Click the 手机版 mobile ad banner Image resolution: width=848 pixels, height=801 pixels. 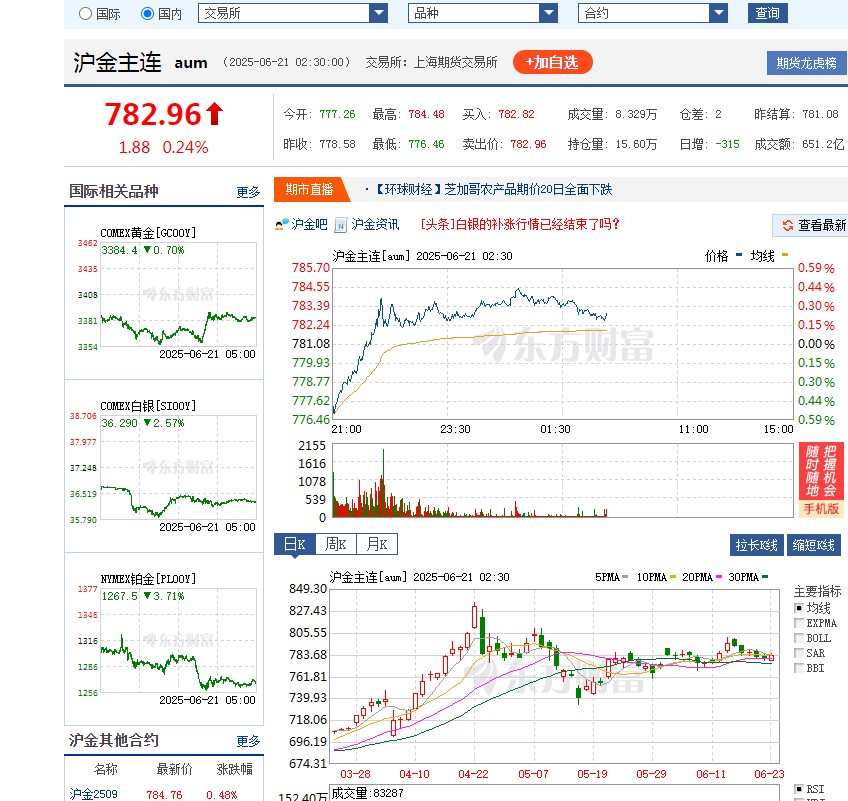click(x=821, y=480)
